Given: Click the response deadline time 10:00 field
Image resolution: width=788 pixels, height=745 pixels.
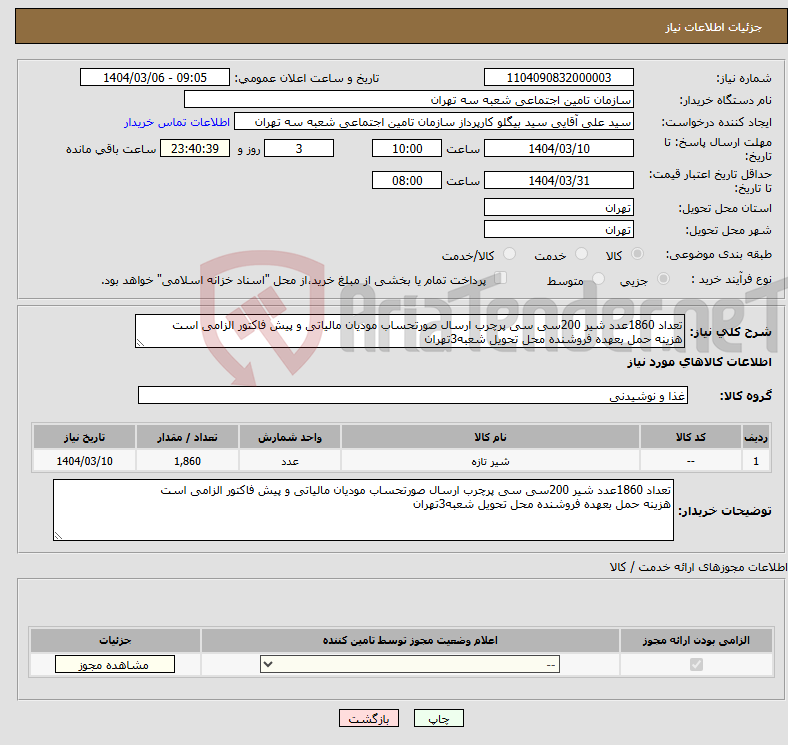Looking at the screenshot, I should tap(407, 148).
